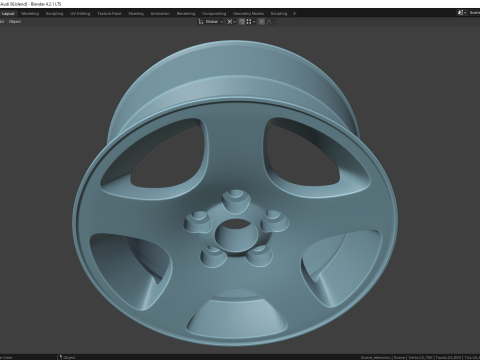The width and height of the screenshot is (480, 360).
Task: Toggle proportional editing button
Action: (x=262, y=22)
